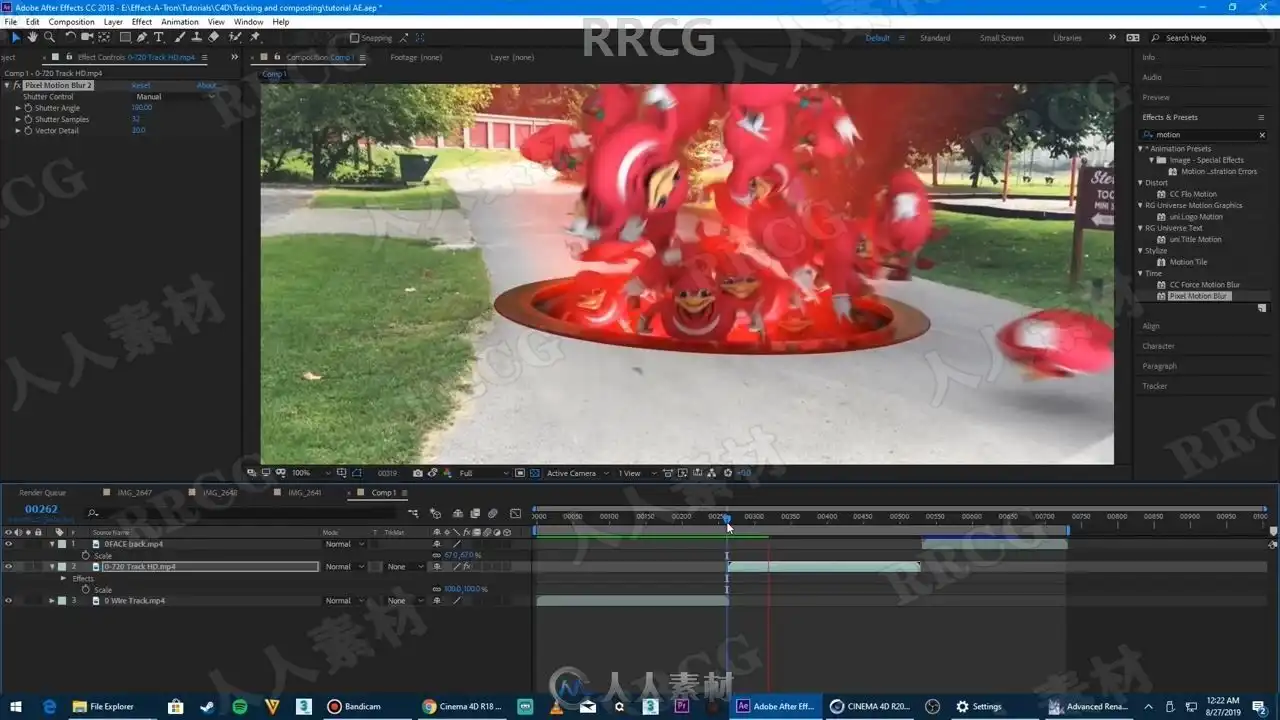Image resolution: width=1280 pixels, height=720 pixels.
Task: Expand the Shutter Angle property
Action: (x=17, y=108)
